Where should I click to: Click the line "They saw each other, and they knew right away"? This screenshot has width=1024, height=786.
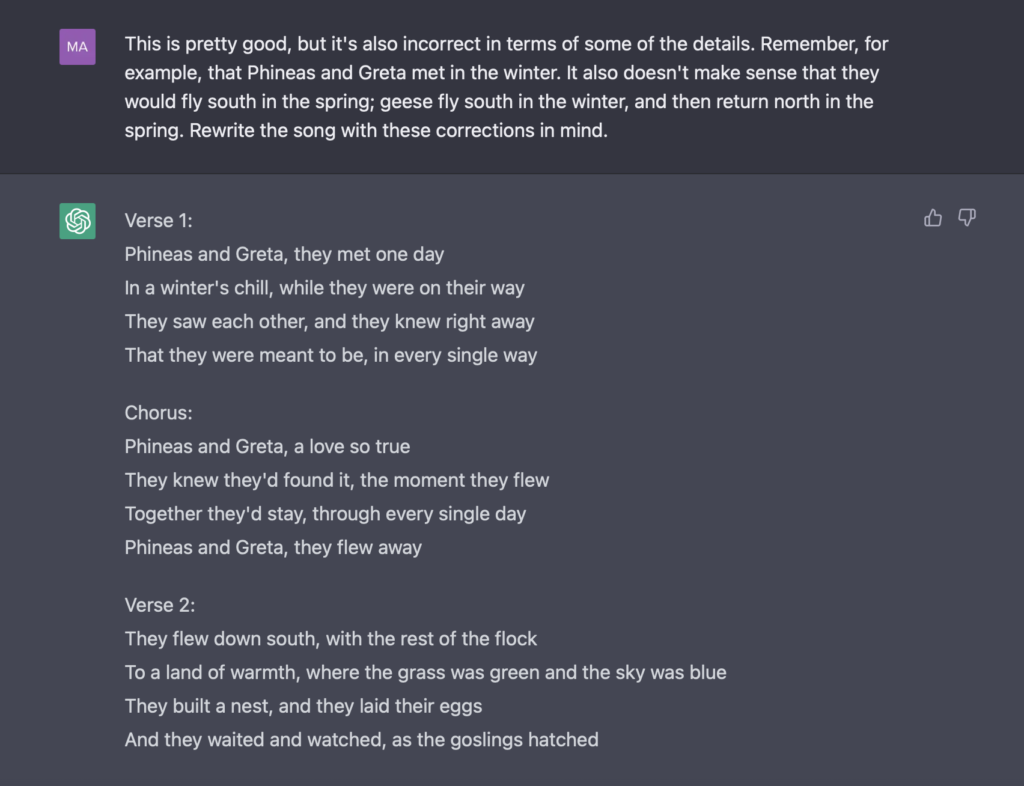[x=329, y=322]
